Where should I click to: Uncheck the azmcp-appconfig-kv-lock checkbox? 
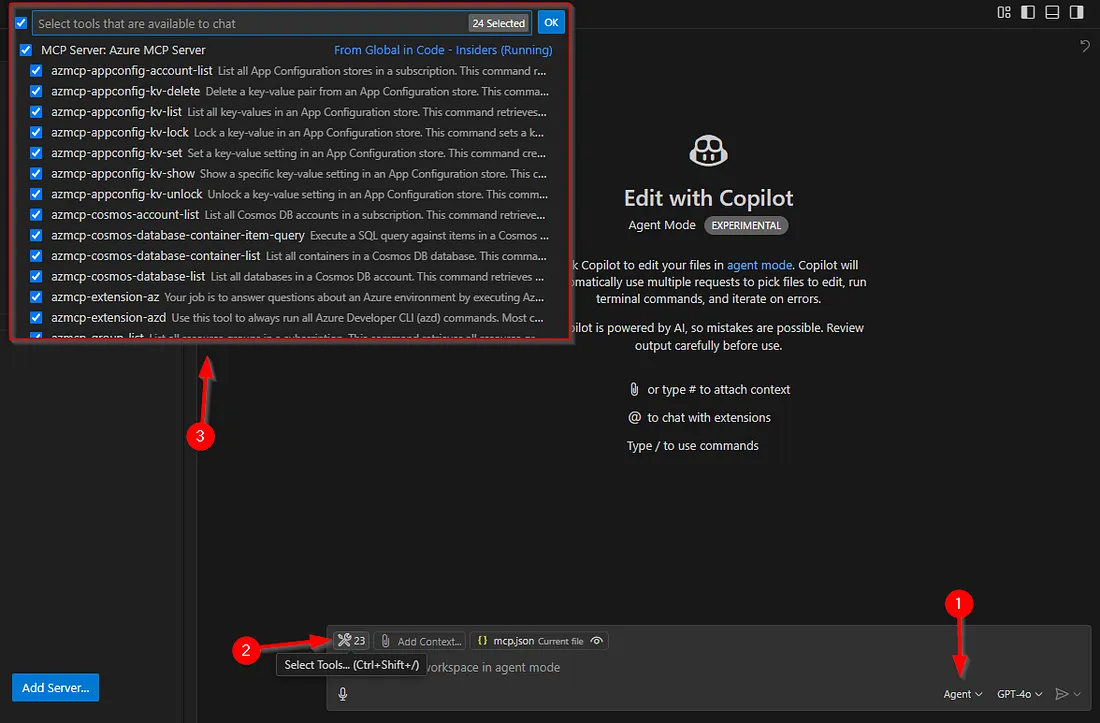[36, 133]
